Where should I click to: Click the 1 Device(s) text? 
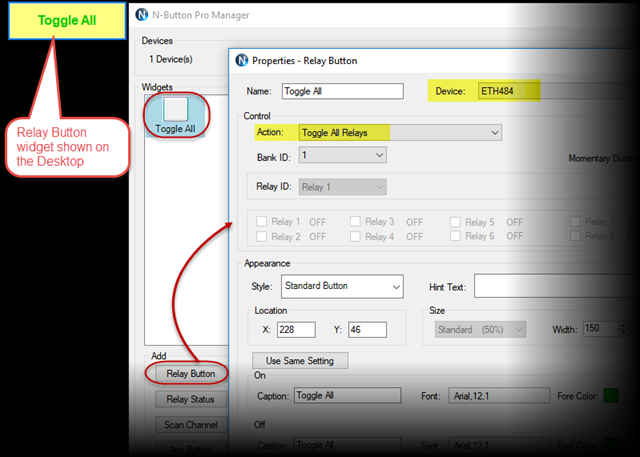(x=171, y=59)
